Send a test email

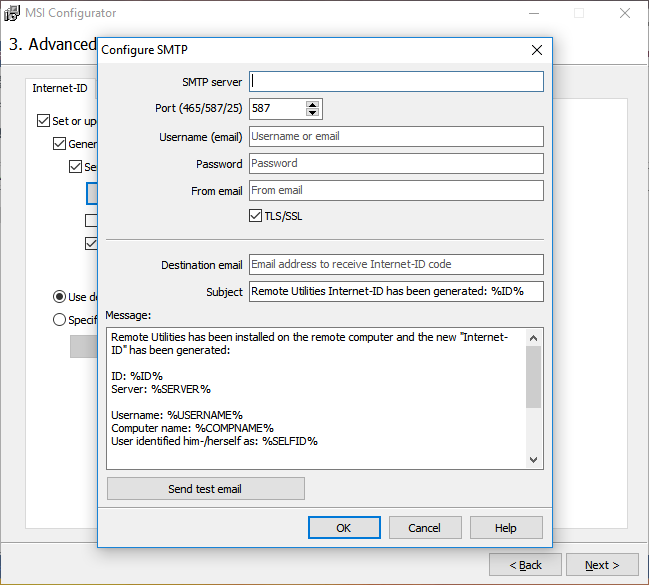click(206, 489)
